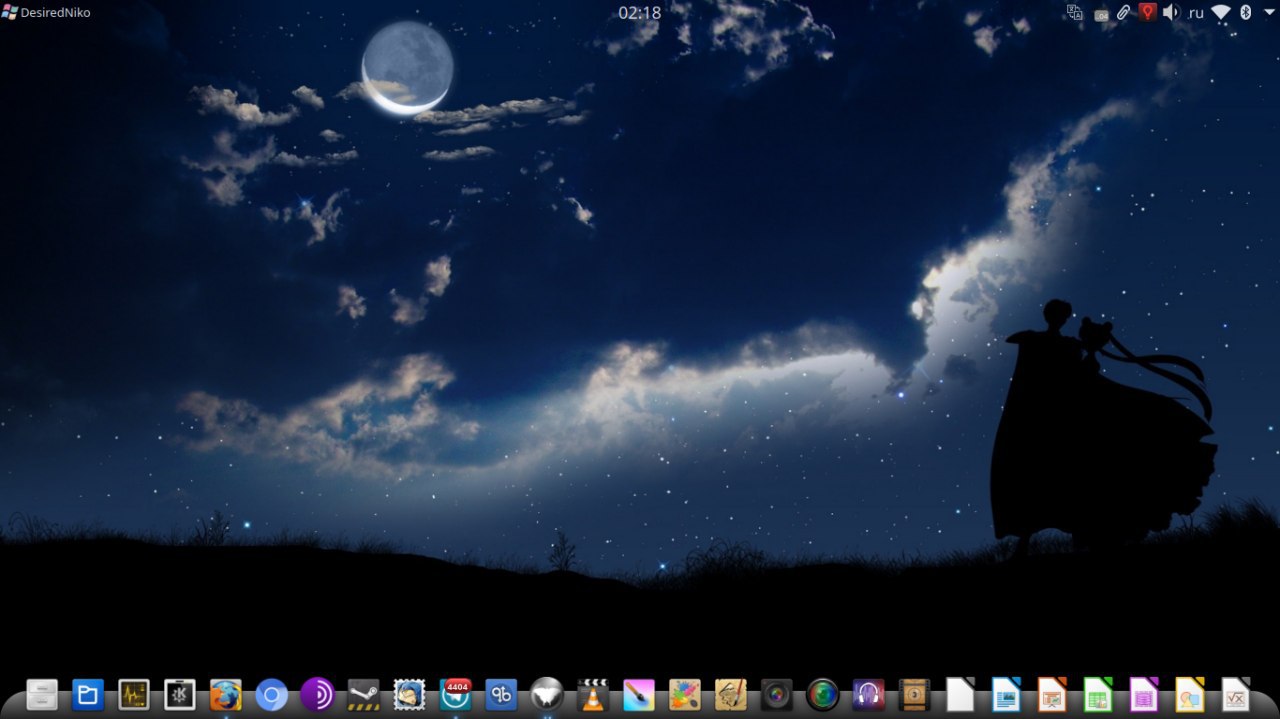Click the small gray box tray icon
Image resolution: width=1280 pixels, height=719 pixels.
click(x=1101, y=14)
